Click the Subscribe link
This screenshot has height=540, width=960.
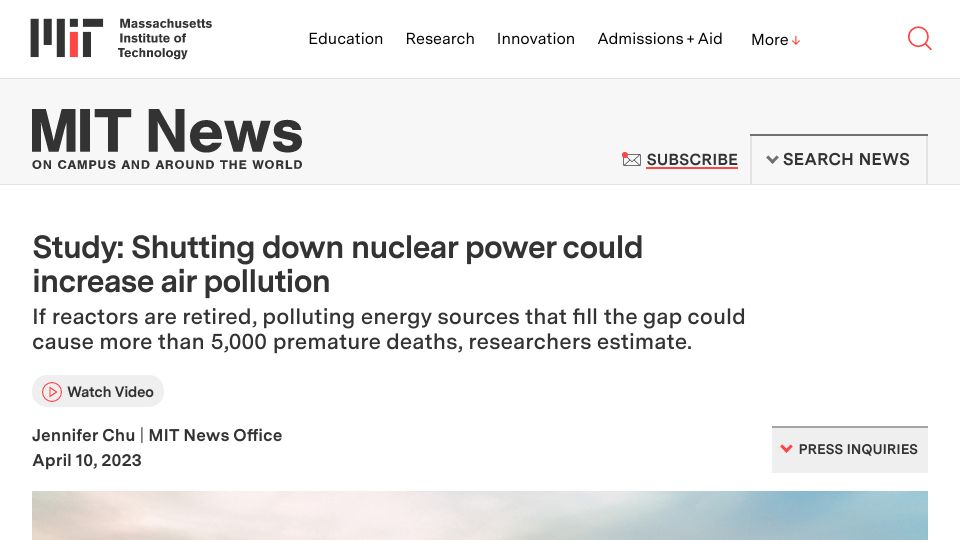click(x=692, y=160)
